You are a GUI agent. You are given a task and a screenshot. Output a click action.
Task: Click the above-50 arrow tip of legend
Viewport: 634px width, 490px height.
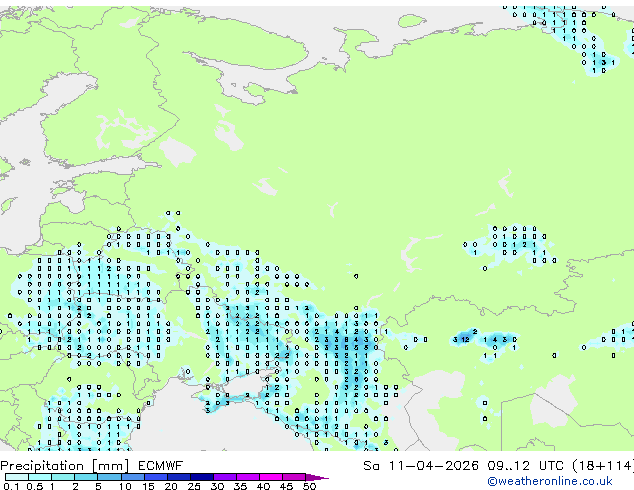pos(317,478)
